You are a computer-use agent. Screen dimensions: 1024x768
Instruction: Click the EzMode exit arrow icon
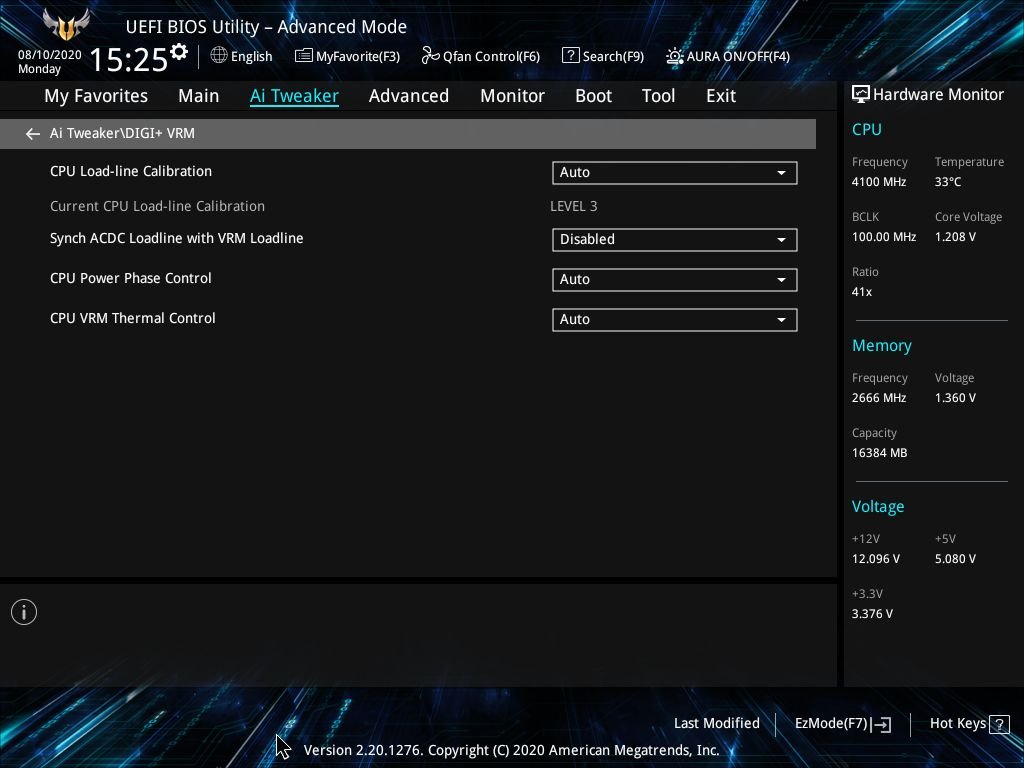click(880, 724)
